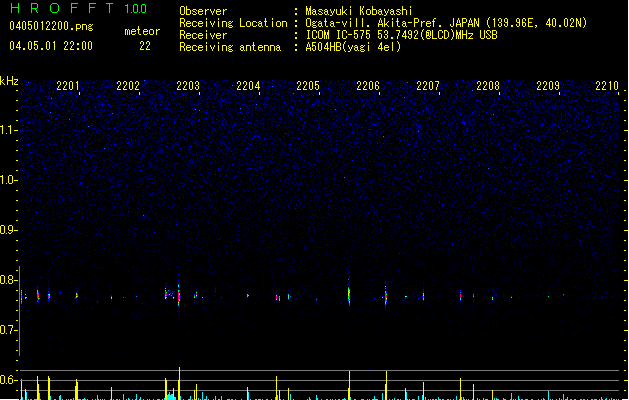Click the filename 0405012200.png
Viewport: 629px width, 400px height.
pyautogui.click(x=51, y=26)
